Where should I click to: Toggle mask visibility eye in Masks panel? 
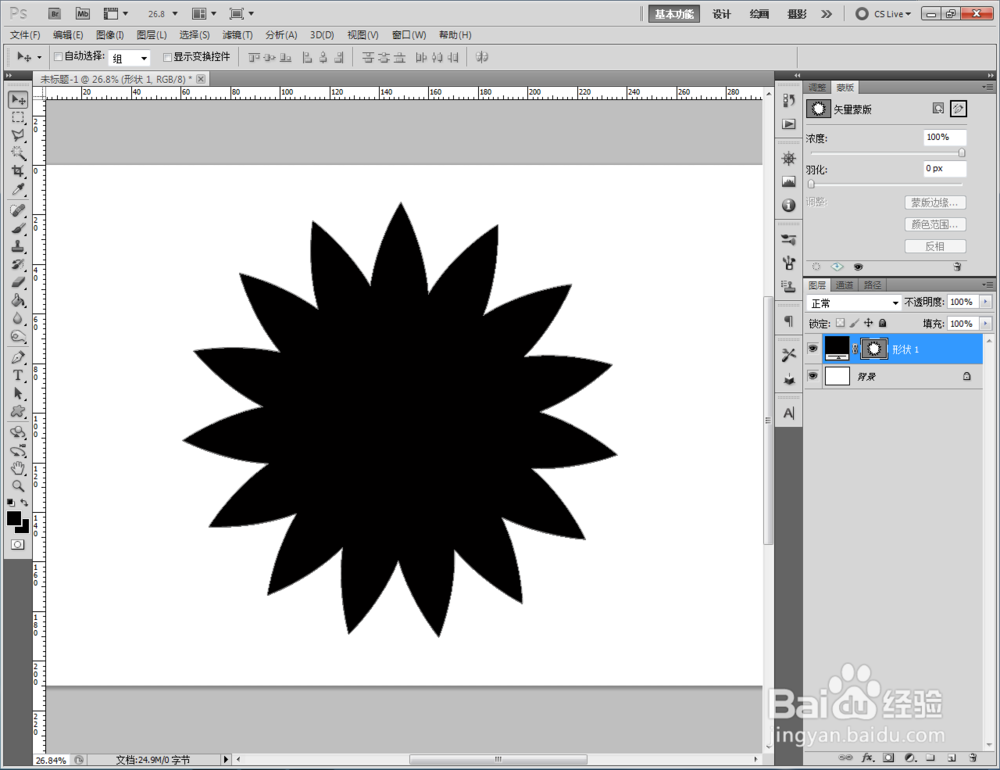pos(858,267)
